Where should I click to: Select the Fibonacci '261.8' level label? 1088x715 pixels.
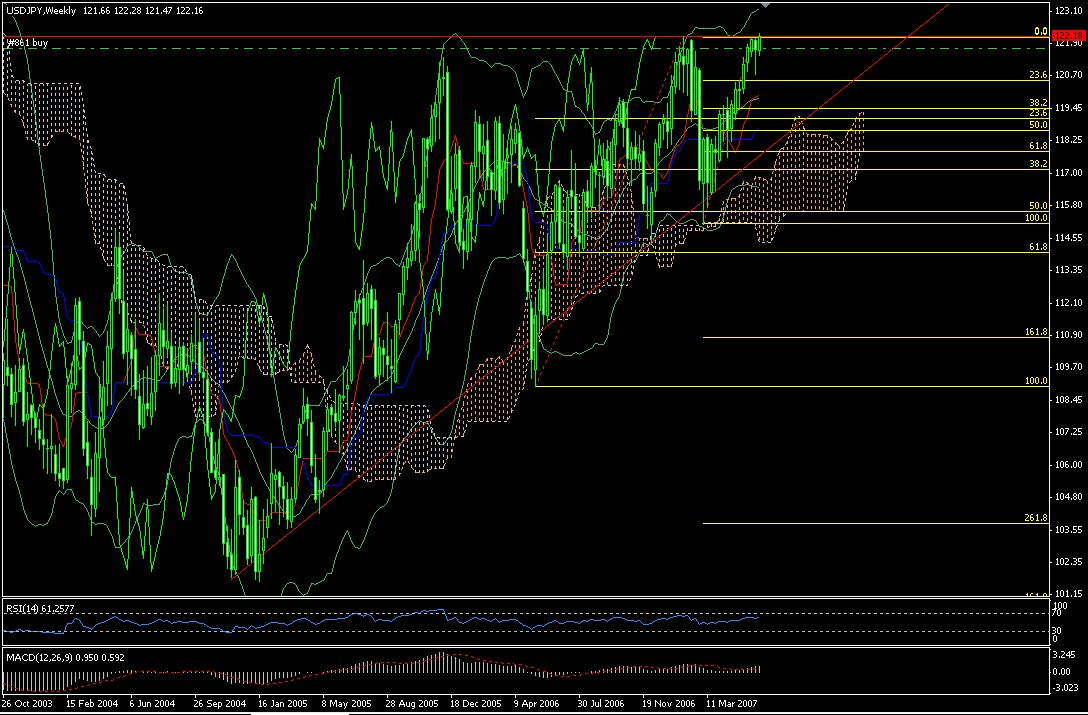pos(1035,518)
